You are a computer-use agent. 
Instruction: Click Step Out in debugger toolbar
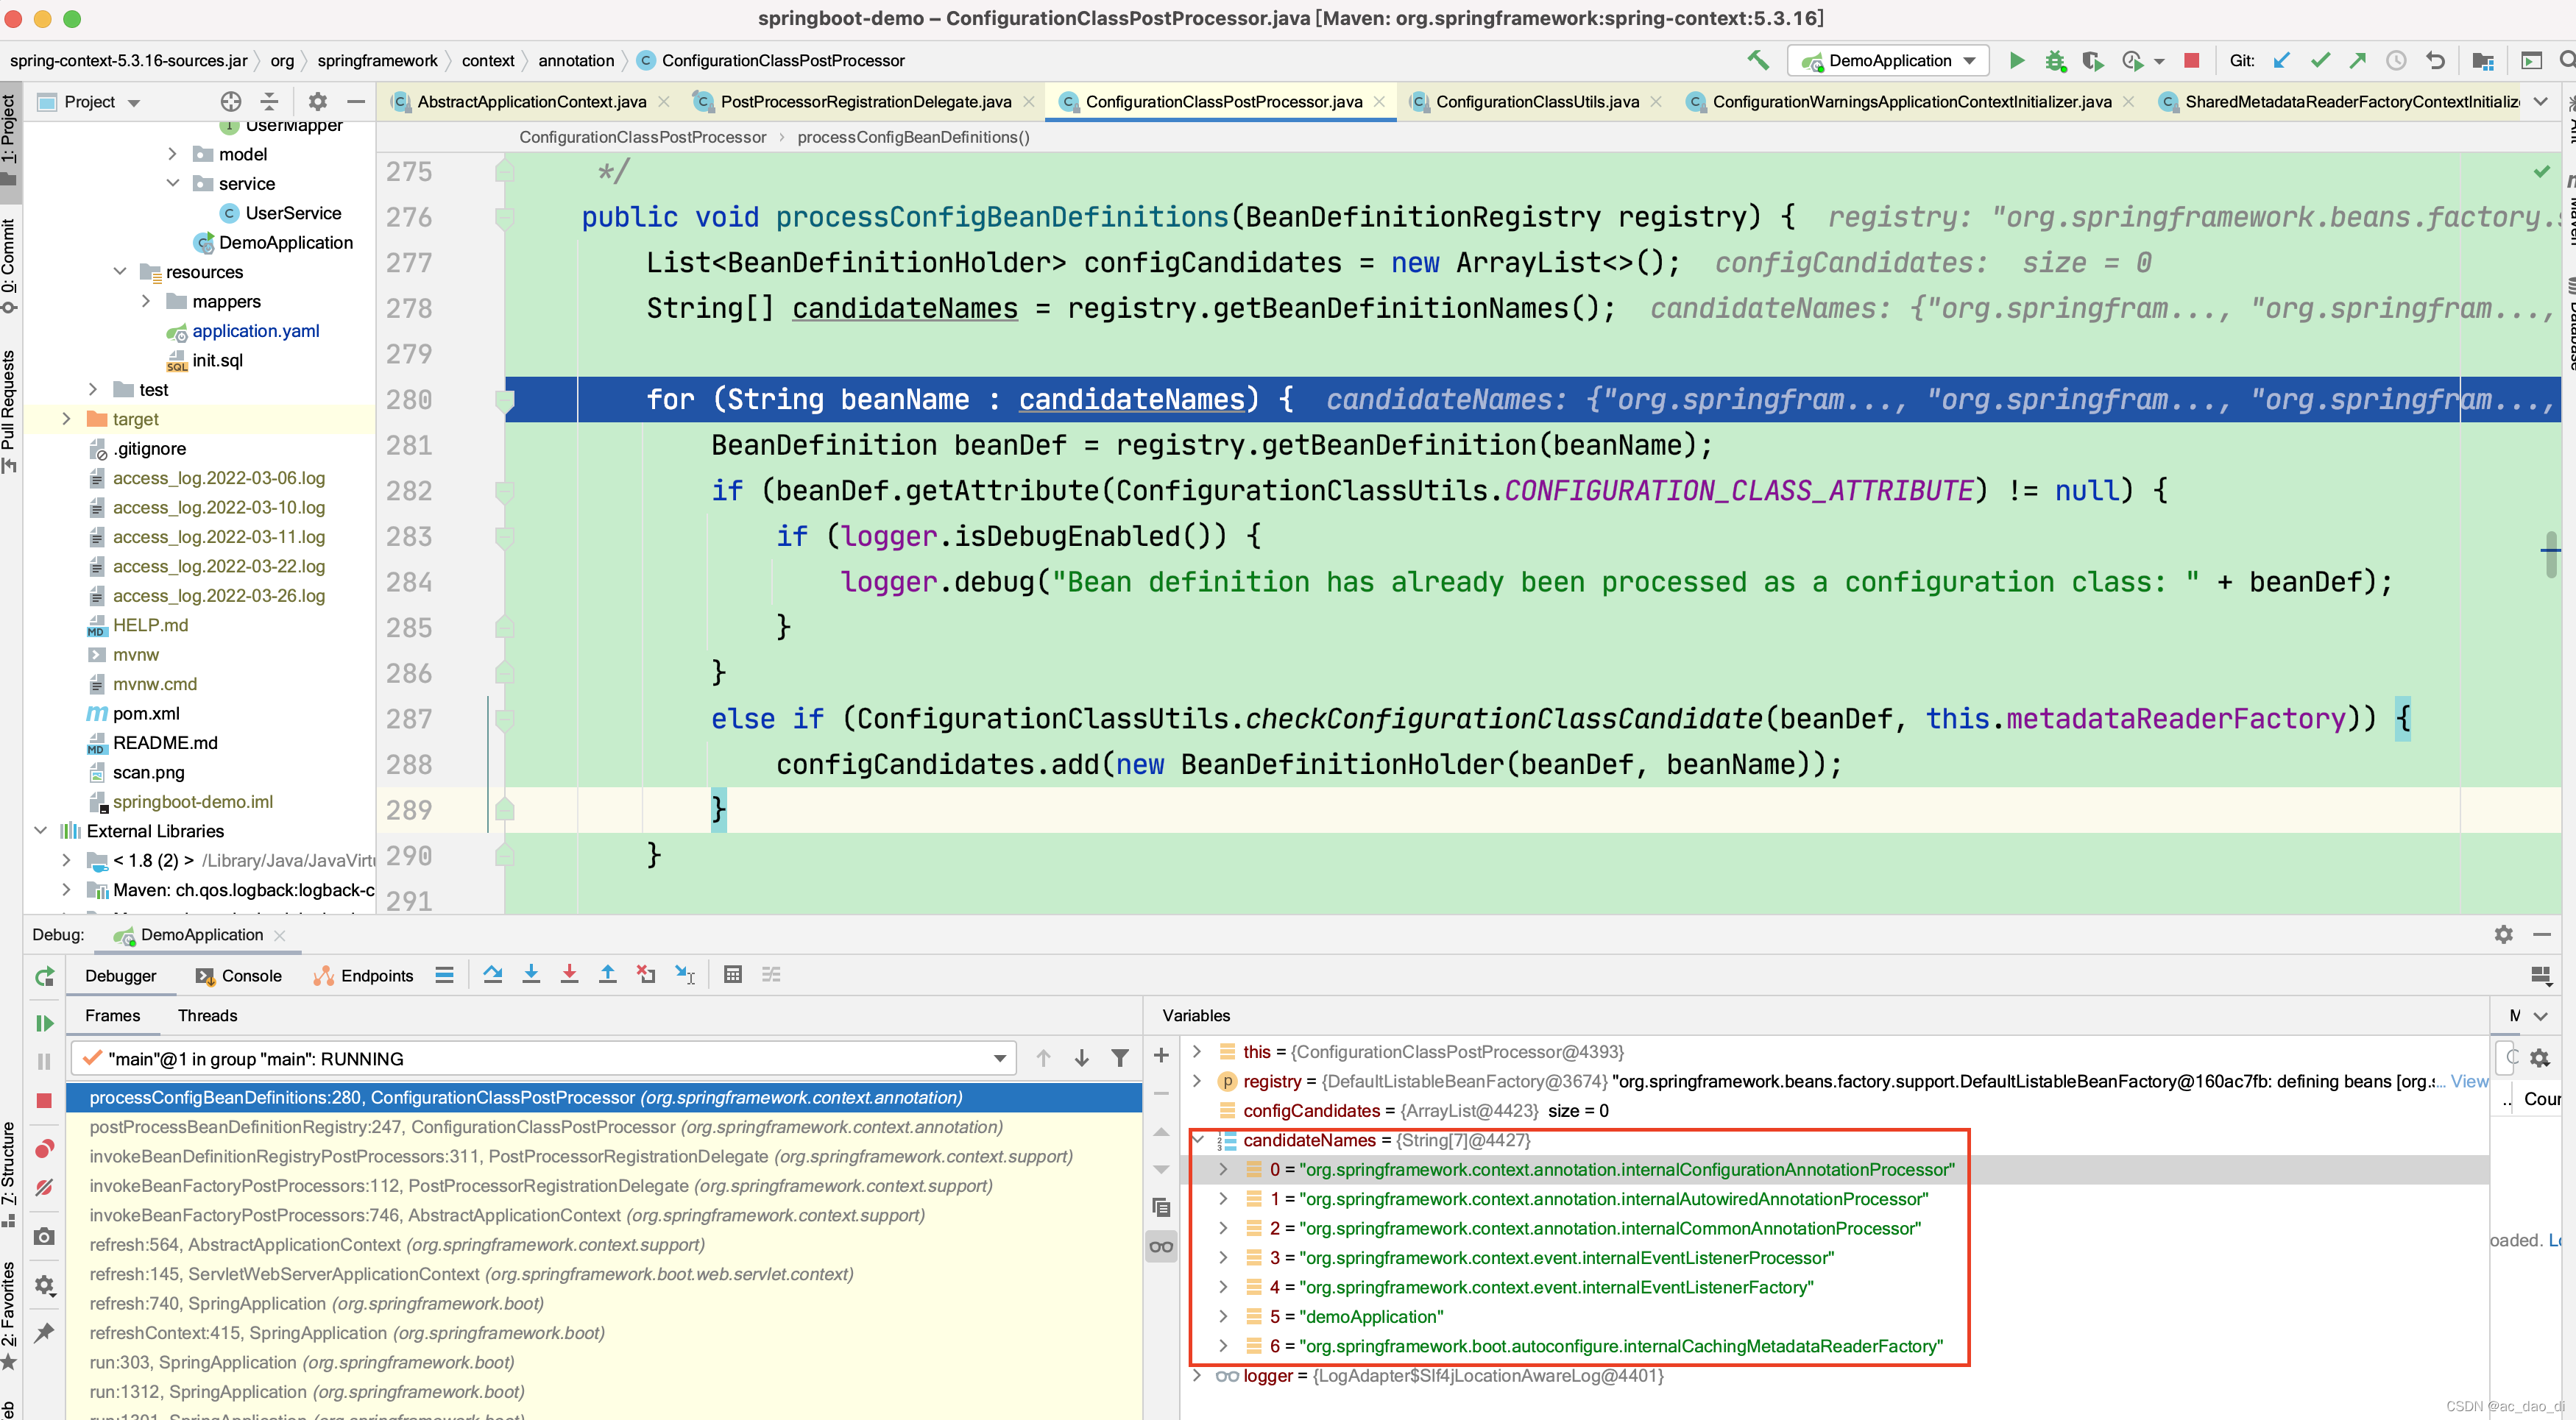607,974
